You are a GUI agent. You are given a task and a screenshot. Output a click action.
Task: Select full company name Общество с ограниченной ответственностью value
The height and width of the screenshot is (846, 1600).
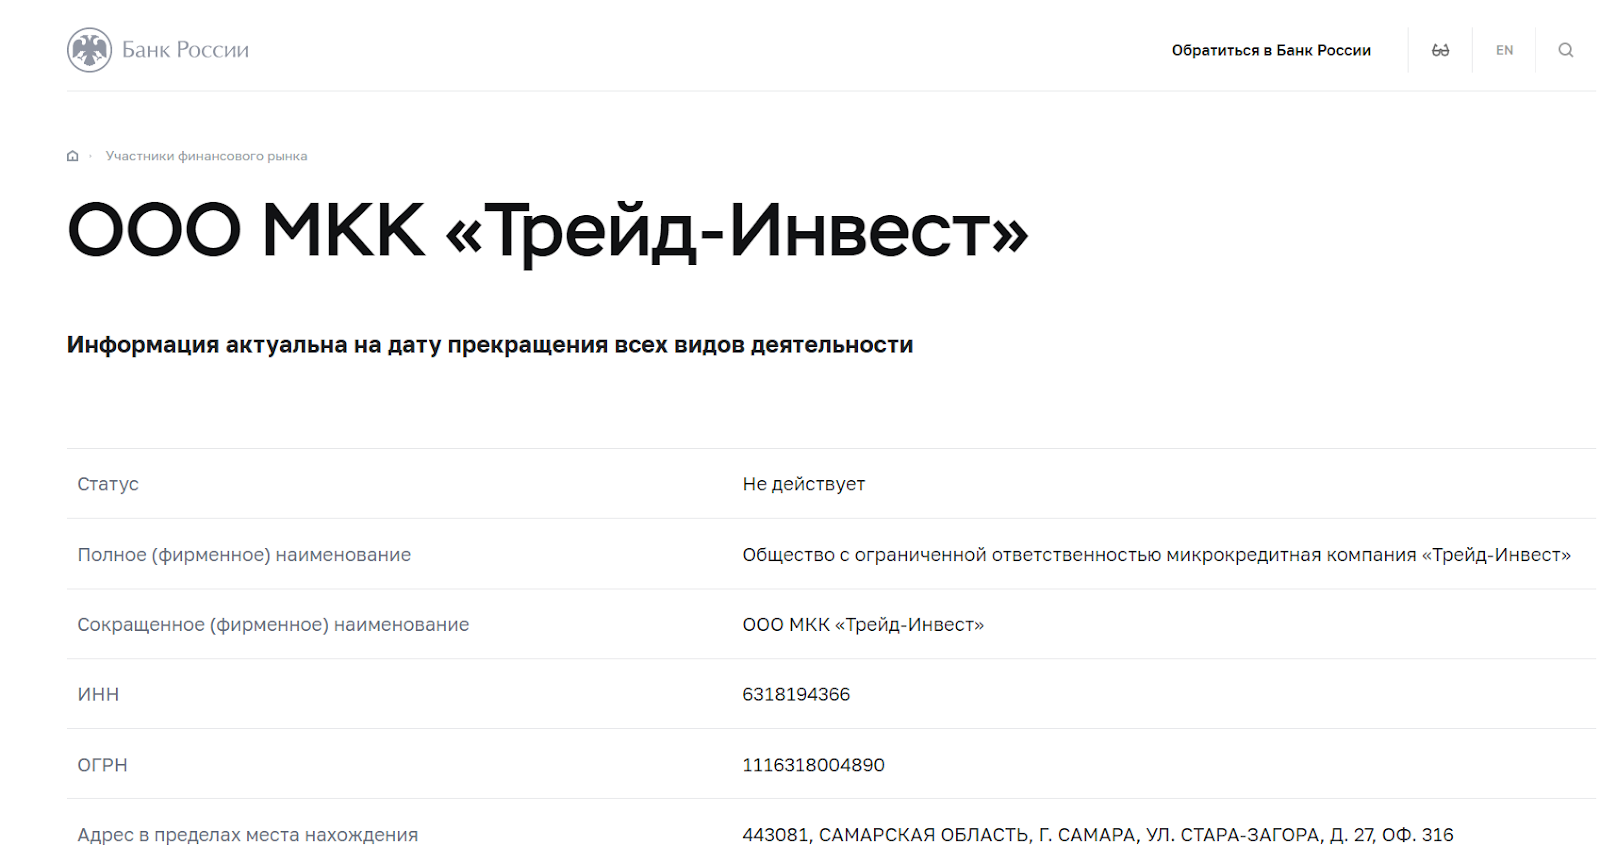coord(1156,555)
